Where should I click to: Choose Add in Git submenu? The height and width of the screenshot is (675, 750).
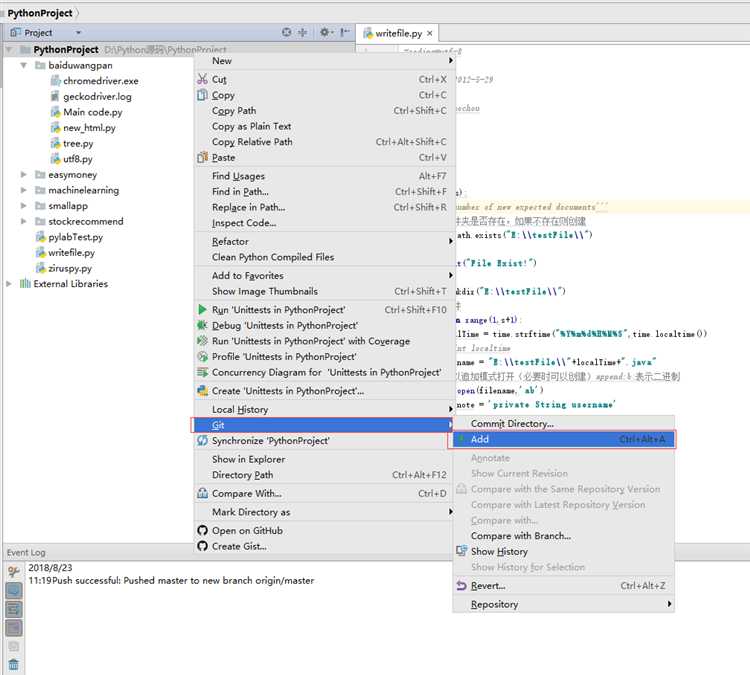point(562,439)
